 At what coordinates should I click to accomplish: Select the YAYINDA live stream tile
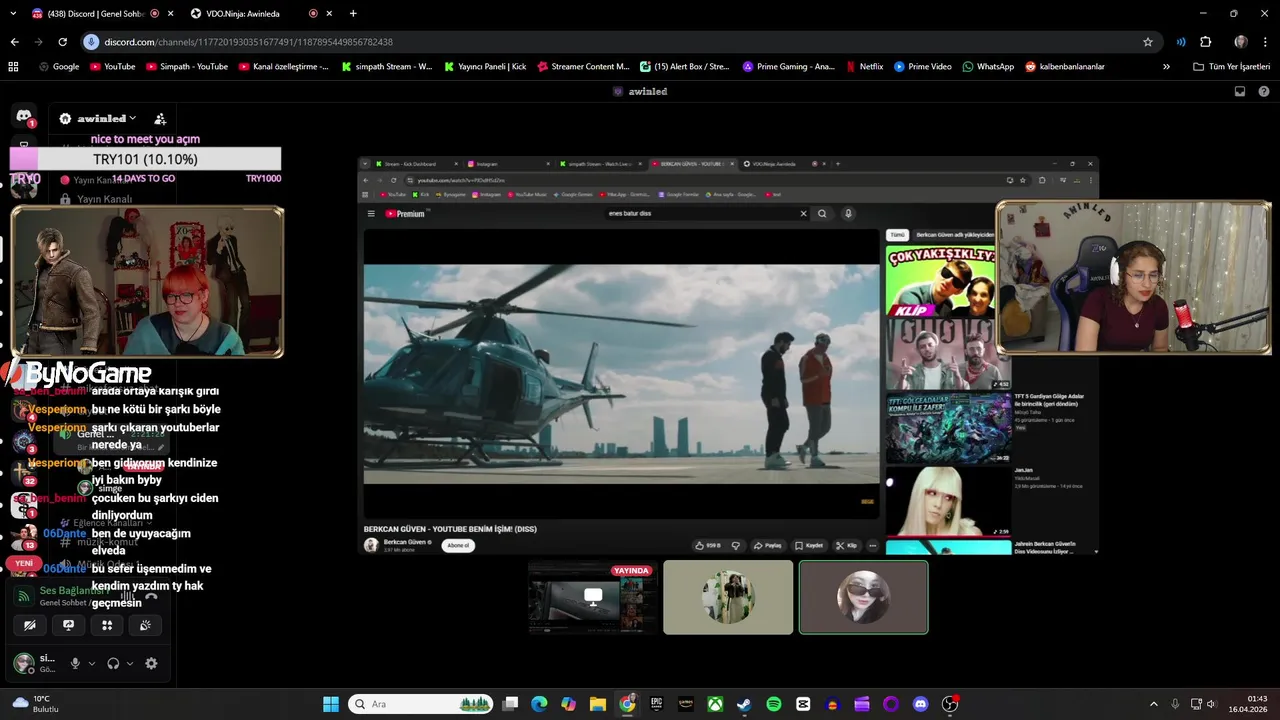coord(592,598)
